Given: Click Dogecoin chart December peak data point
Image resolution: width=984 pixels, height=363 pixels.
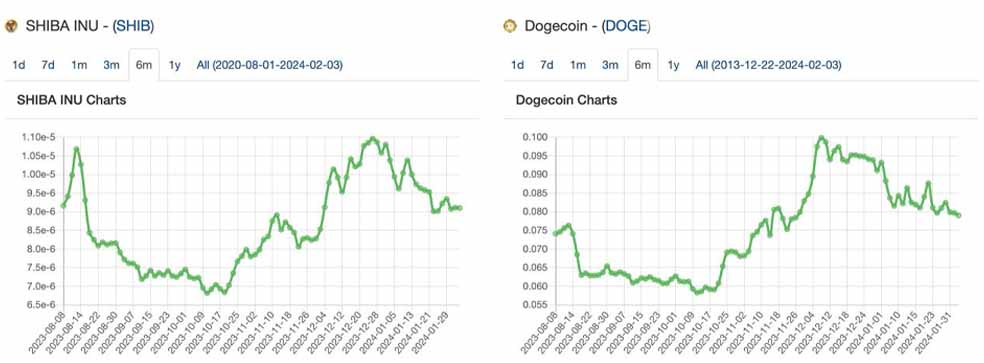Looking at the screenshot, I should tap(821, 138).
